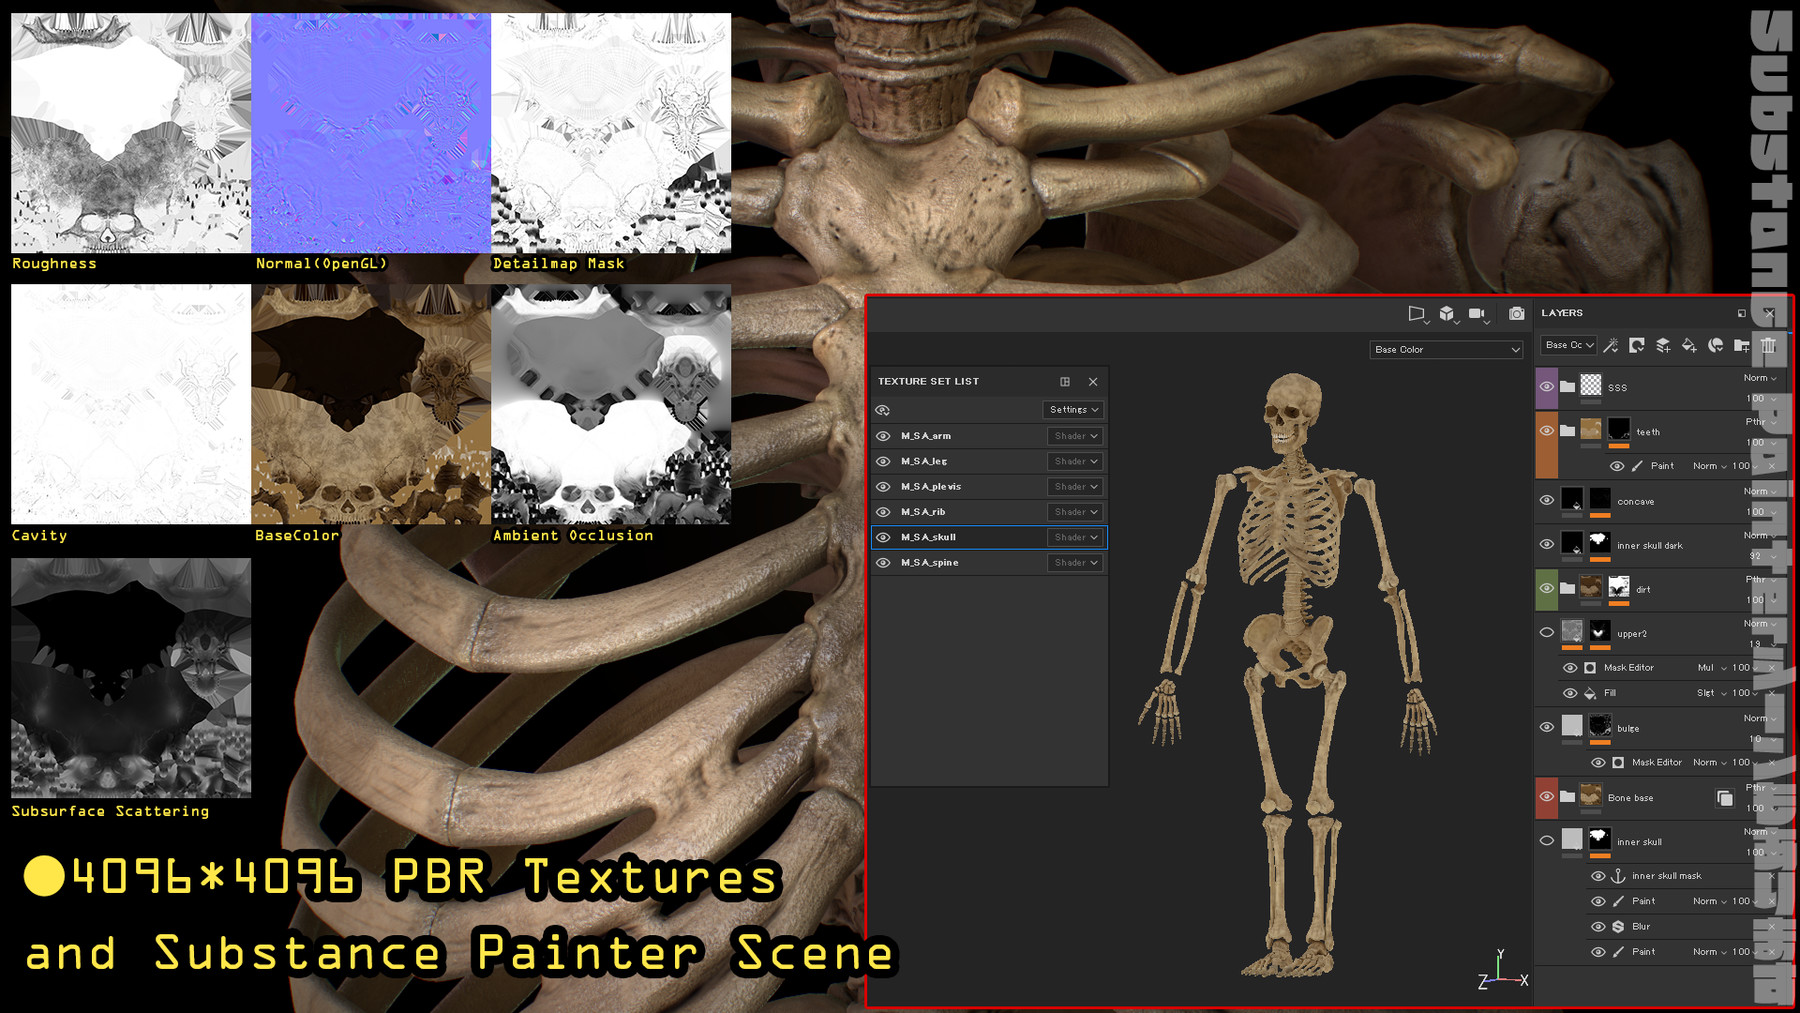Click the add fill layer icon in Layers panel
The height and width of the screenshot is (1013, 1800).
tap(1690, 345)
